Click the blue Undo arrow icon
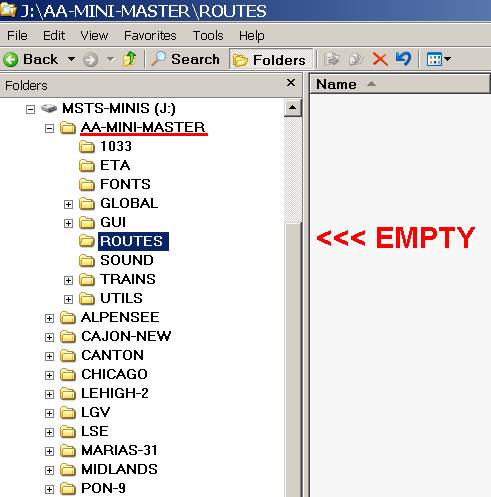 pos(403,59)
